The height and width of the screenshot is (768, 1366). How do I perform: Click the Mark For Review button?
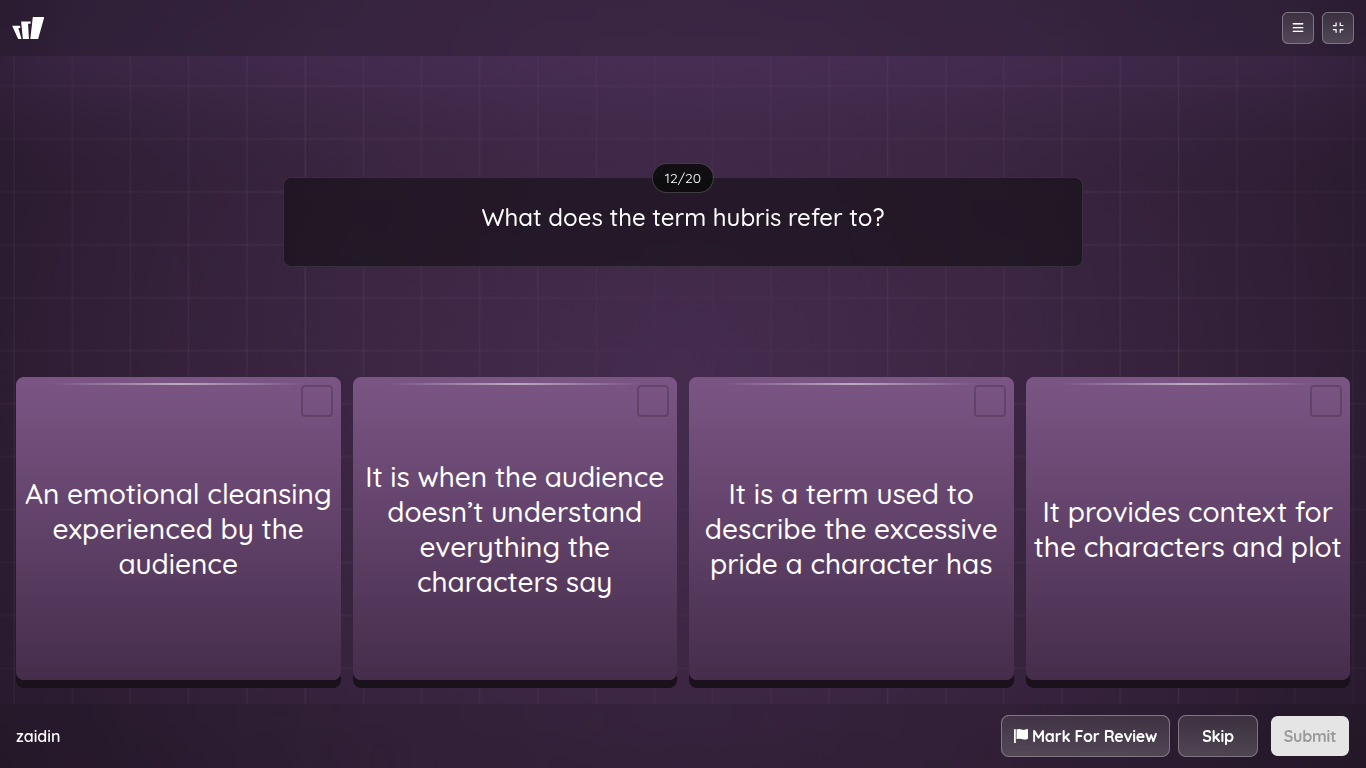(1084, 735)
